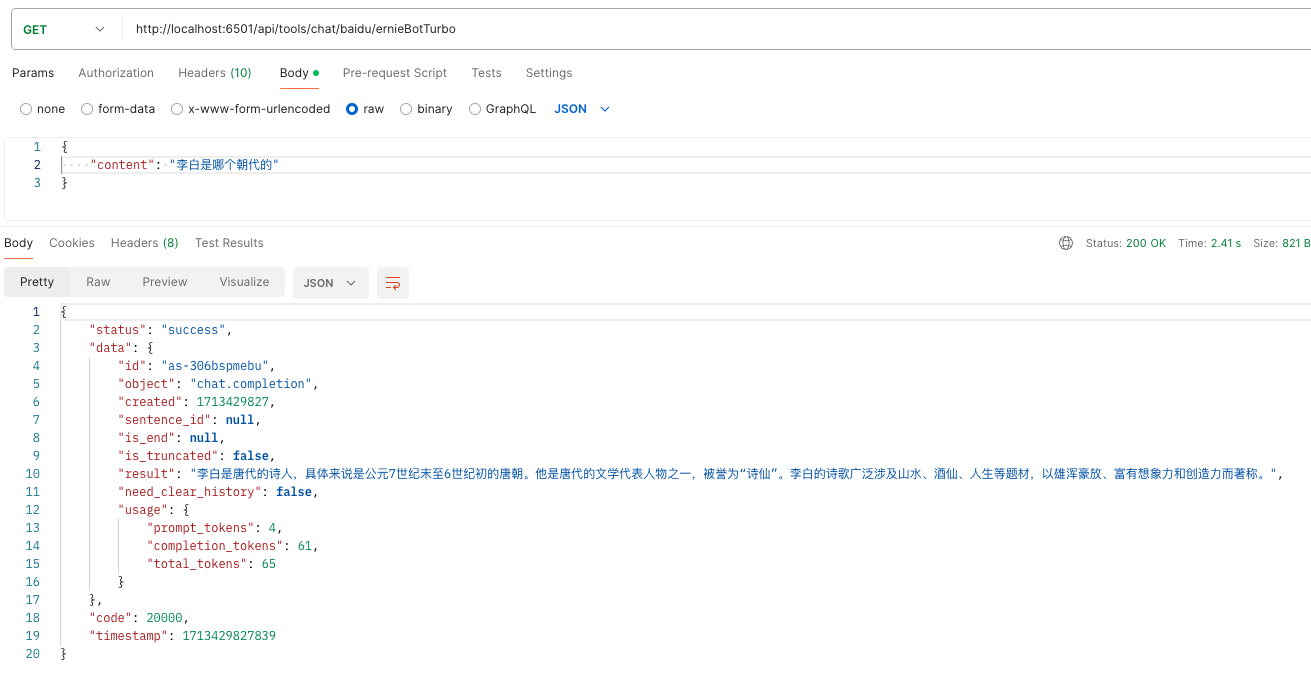Click the "object": "chat.completion" line
The image size is (1311, 676).
(x=218, y=384)
